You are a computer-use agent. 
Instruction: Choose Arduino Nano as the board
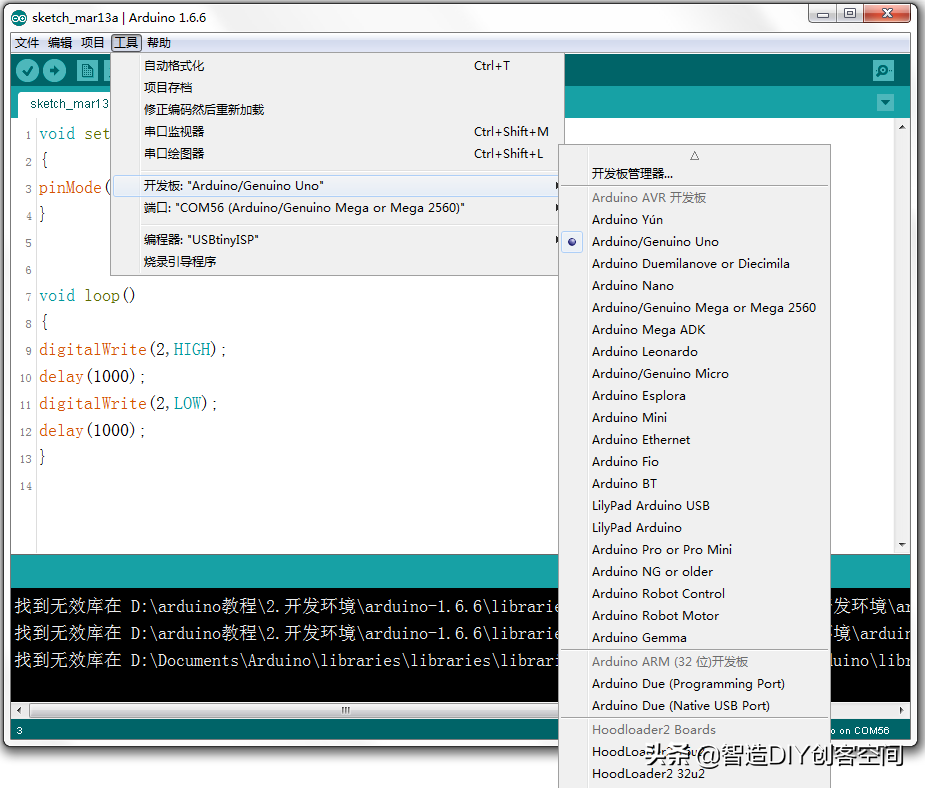tap(632, 286)
